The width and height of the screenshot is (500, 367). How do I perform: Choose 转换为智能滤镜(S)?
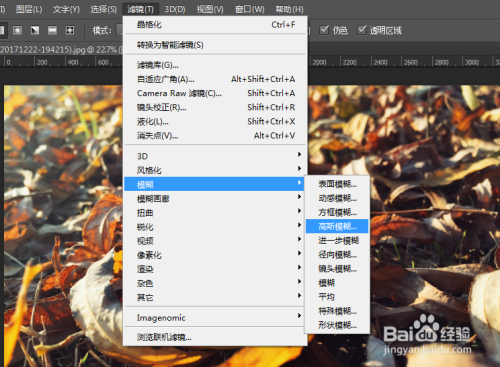click(215, 45)
